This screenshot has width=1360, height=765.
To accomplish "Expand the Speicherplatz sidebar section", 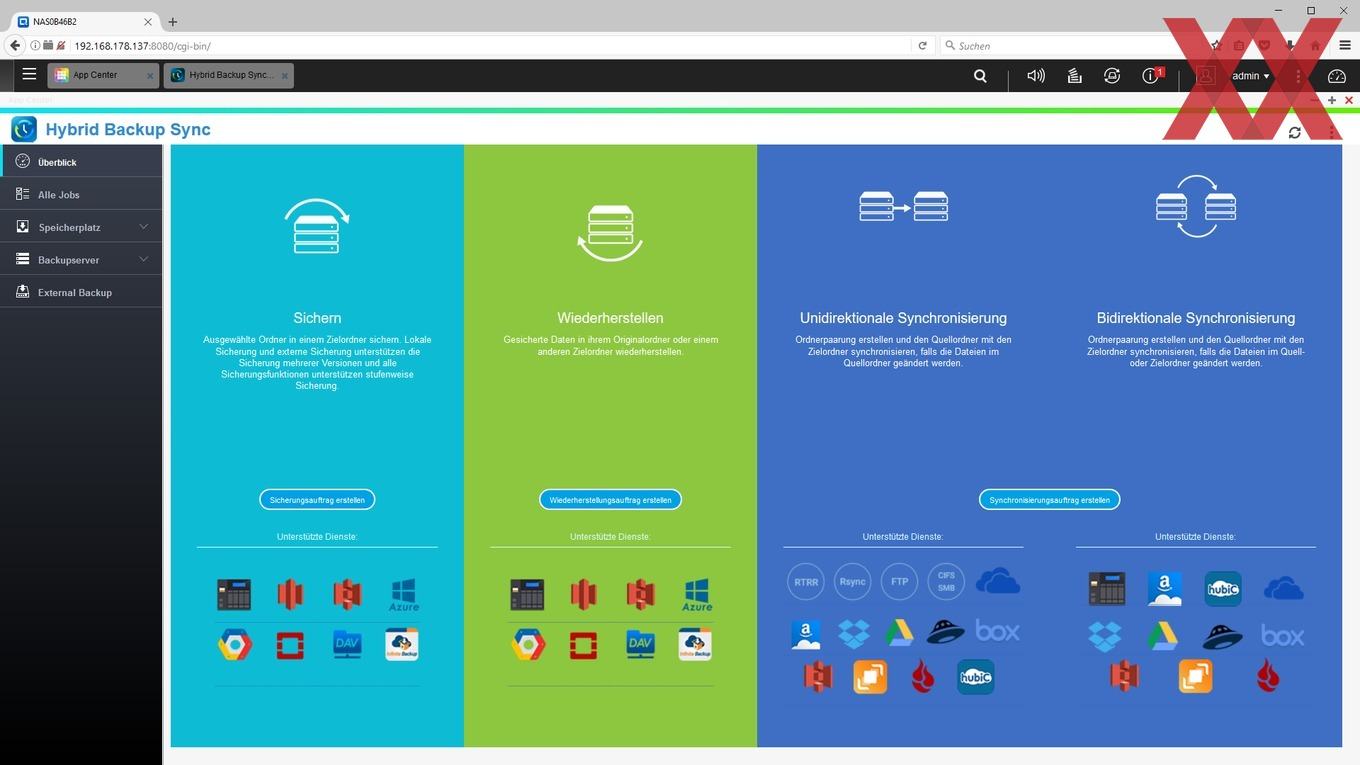I will tap(81, 227).
